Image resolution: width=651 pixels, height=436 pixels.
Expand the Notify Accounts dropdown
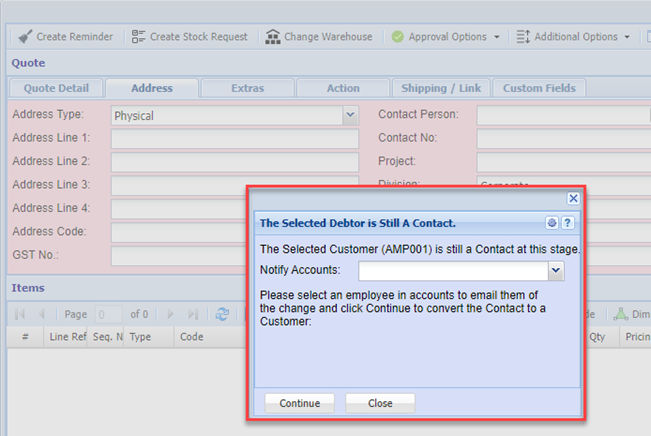click(x=556, y=270)
